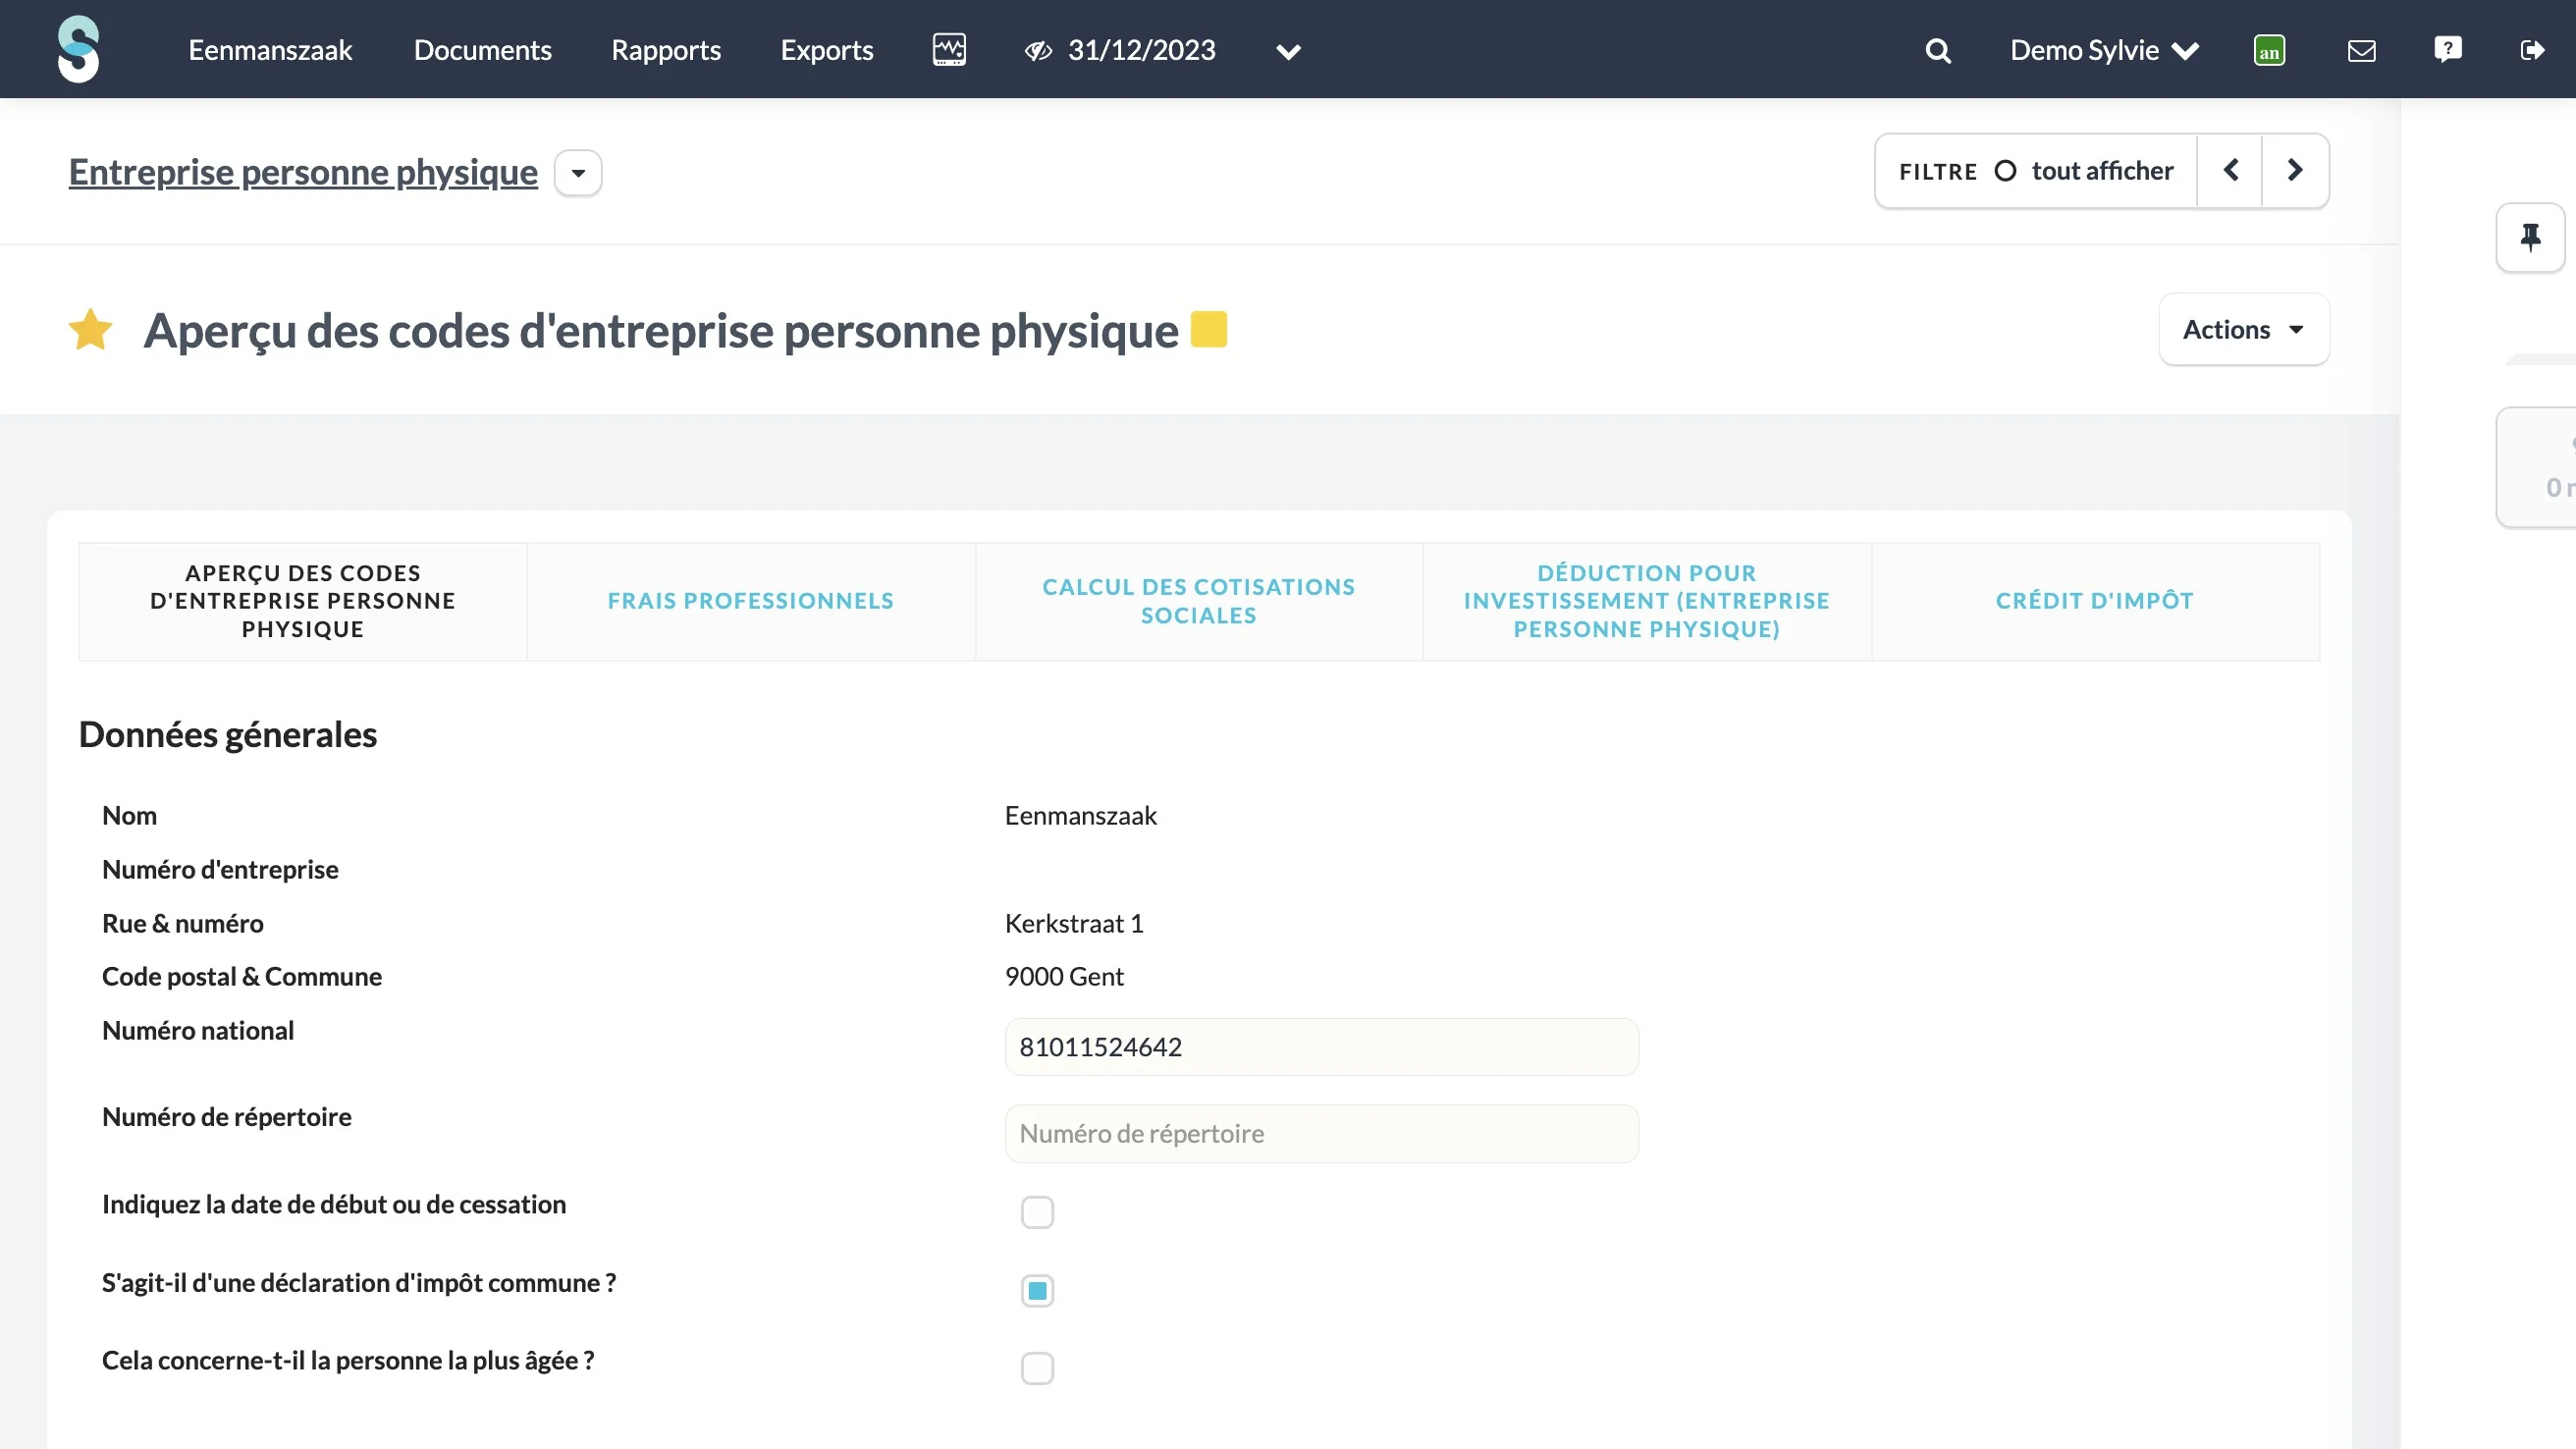The height and width of the screenshot is (1449, 2576).
Task: Click the logout arrow icon
Action: 2532,50
